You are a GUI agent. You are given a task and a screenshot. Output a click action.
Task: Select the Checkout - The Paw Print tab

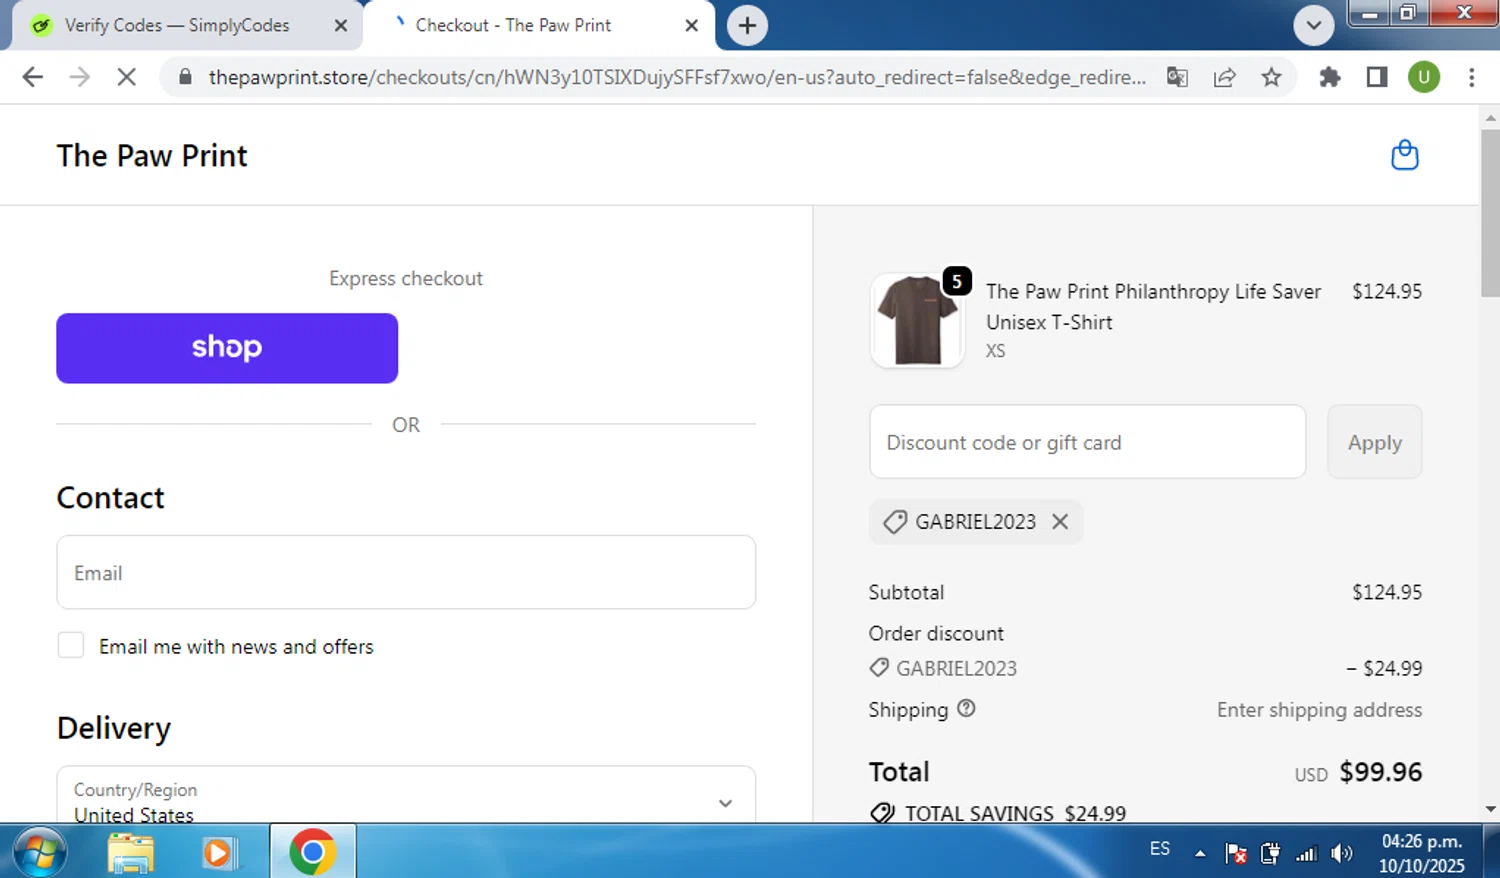513,25
